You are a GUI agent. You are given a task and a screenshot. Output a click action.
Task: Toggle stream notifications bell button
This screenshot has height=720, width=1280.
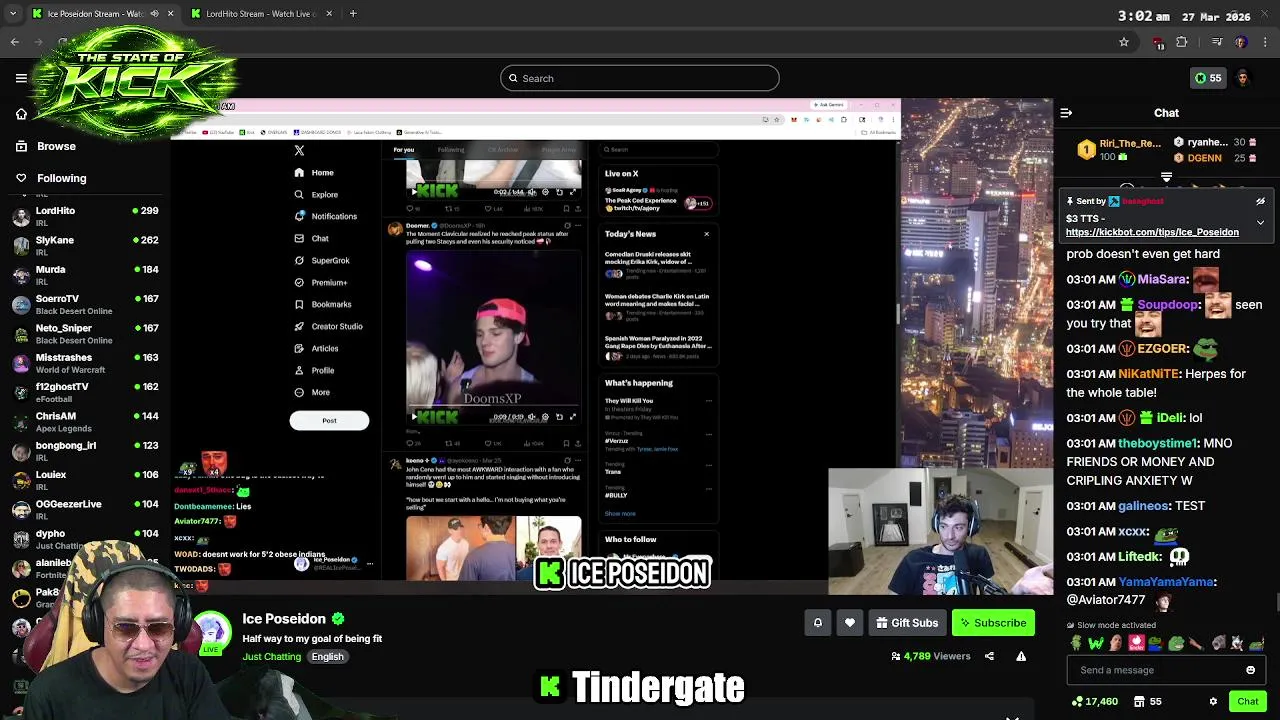[x=817, y=623]
